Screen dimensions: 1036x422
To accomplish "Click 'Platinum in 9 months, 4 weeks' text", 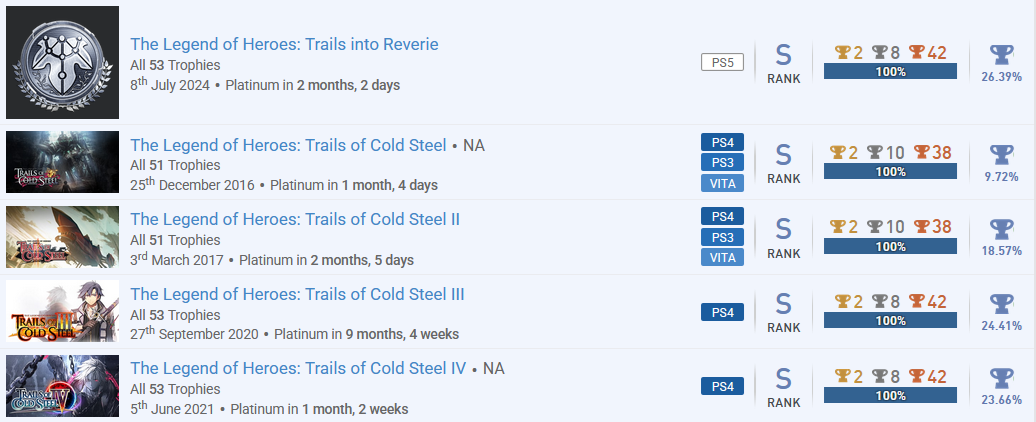I will pyautogui.click(x=367, y=334).
